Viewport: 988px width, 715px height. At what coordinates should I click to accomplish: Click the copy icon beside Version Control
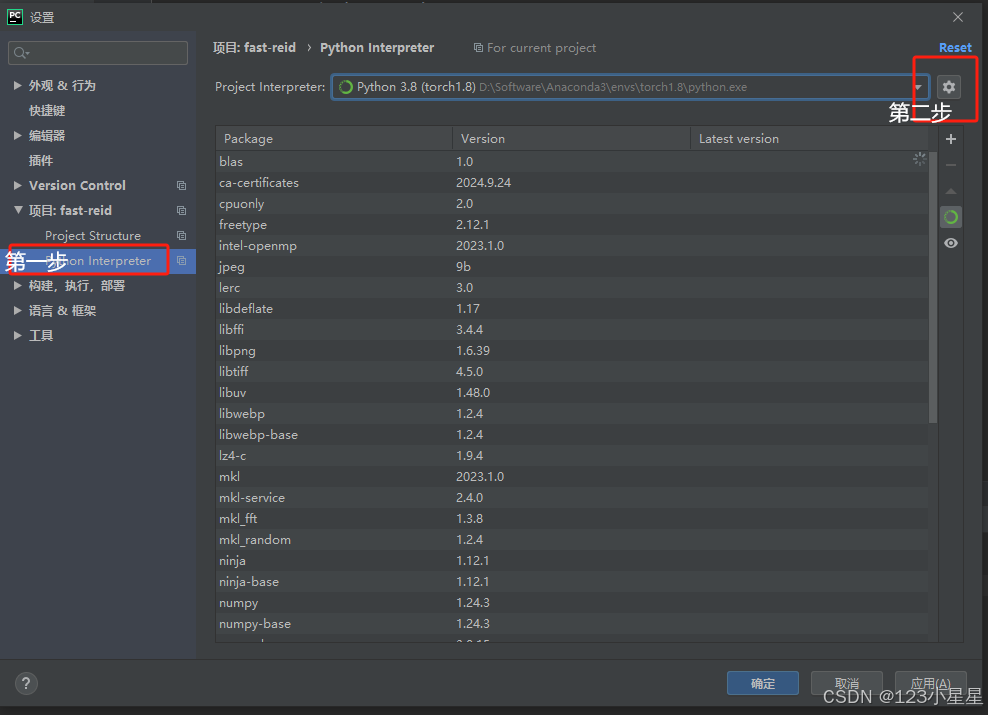click(181, 186)
